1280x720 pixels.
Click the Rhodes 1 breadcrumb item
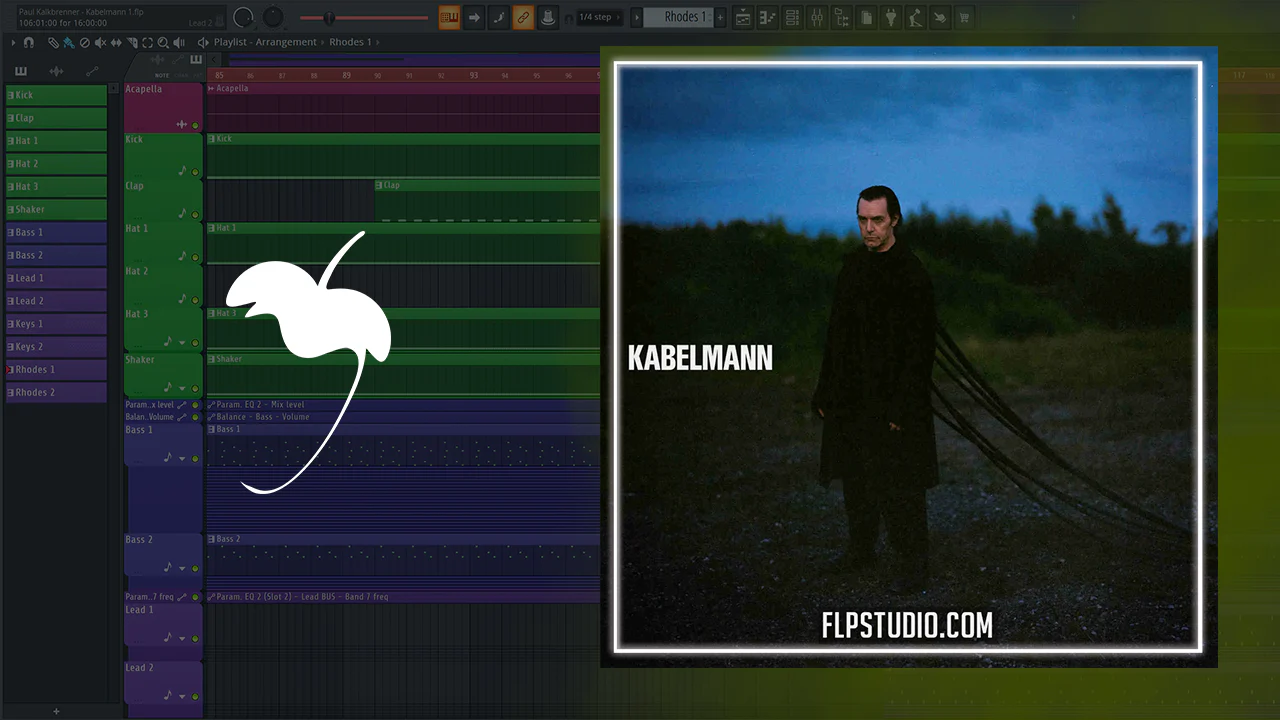click(x=350, y=42)
